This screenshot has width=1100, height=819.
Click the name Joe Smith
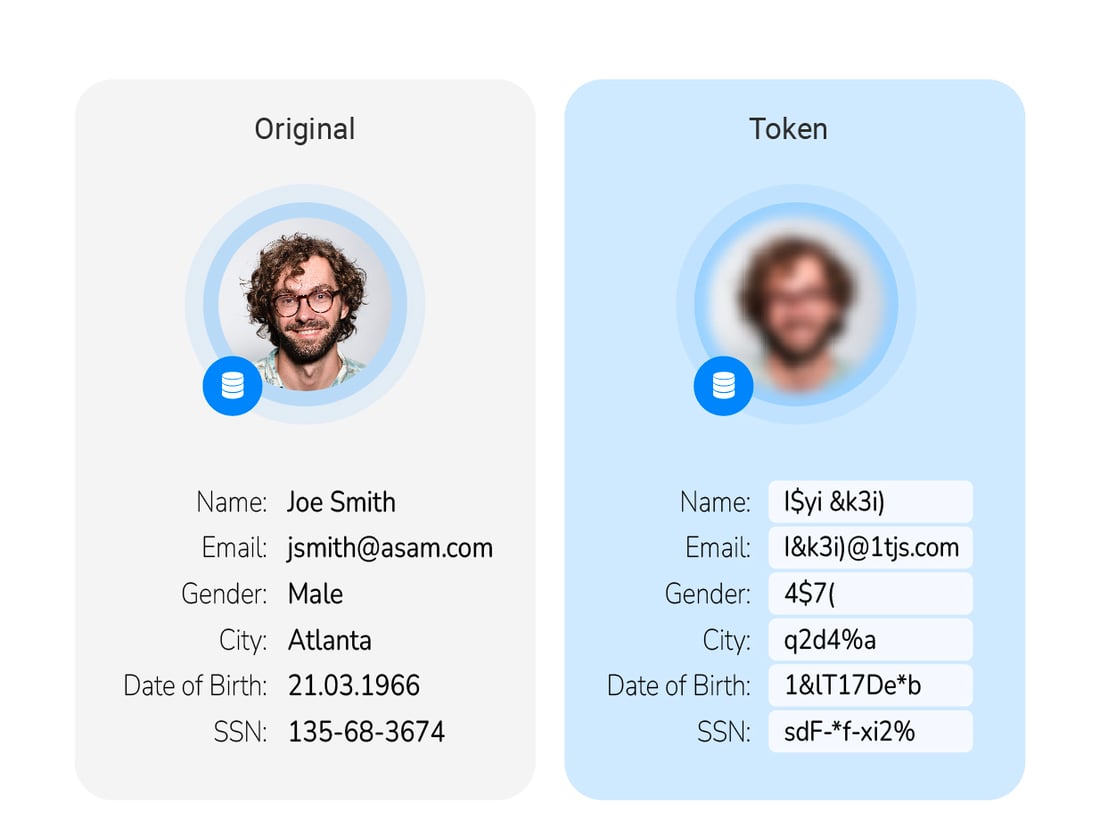click(341, 502)
